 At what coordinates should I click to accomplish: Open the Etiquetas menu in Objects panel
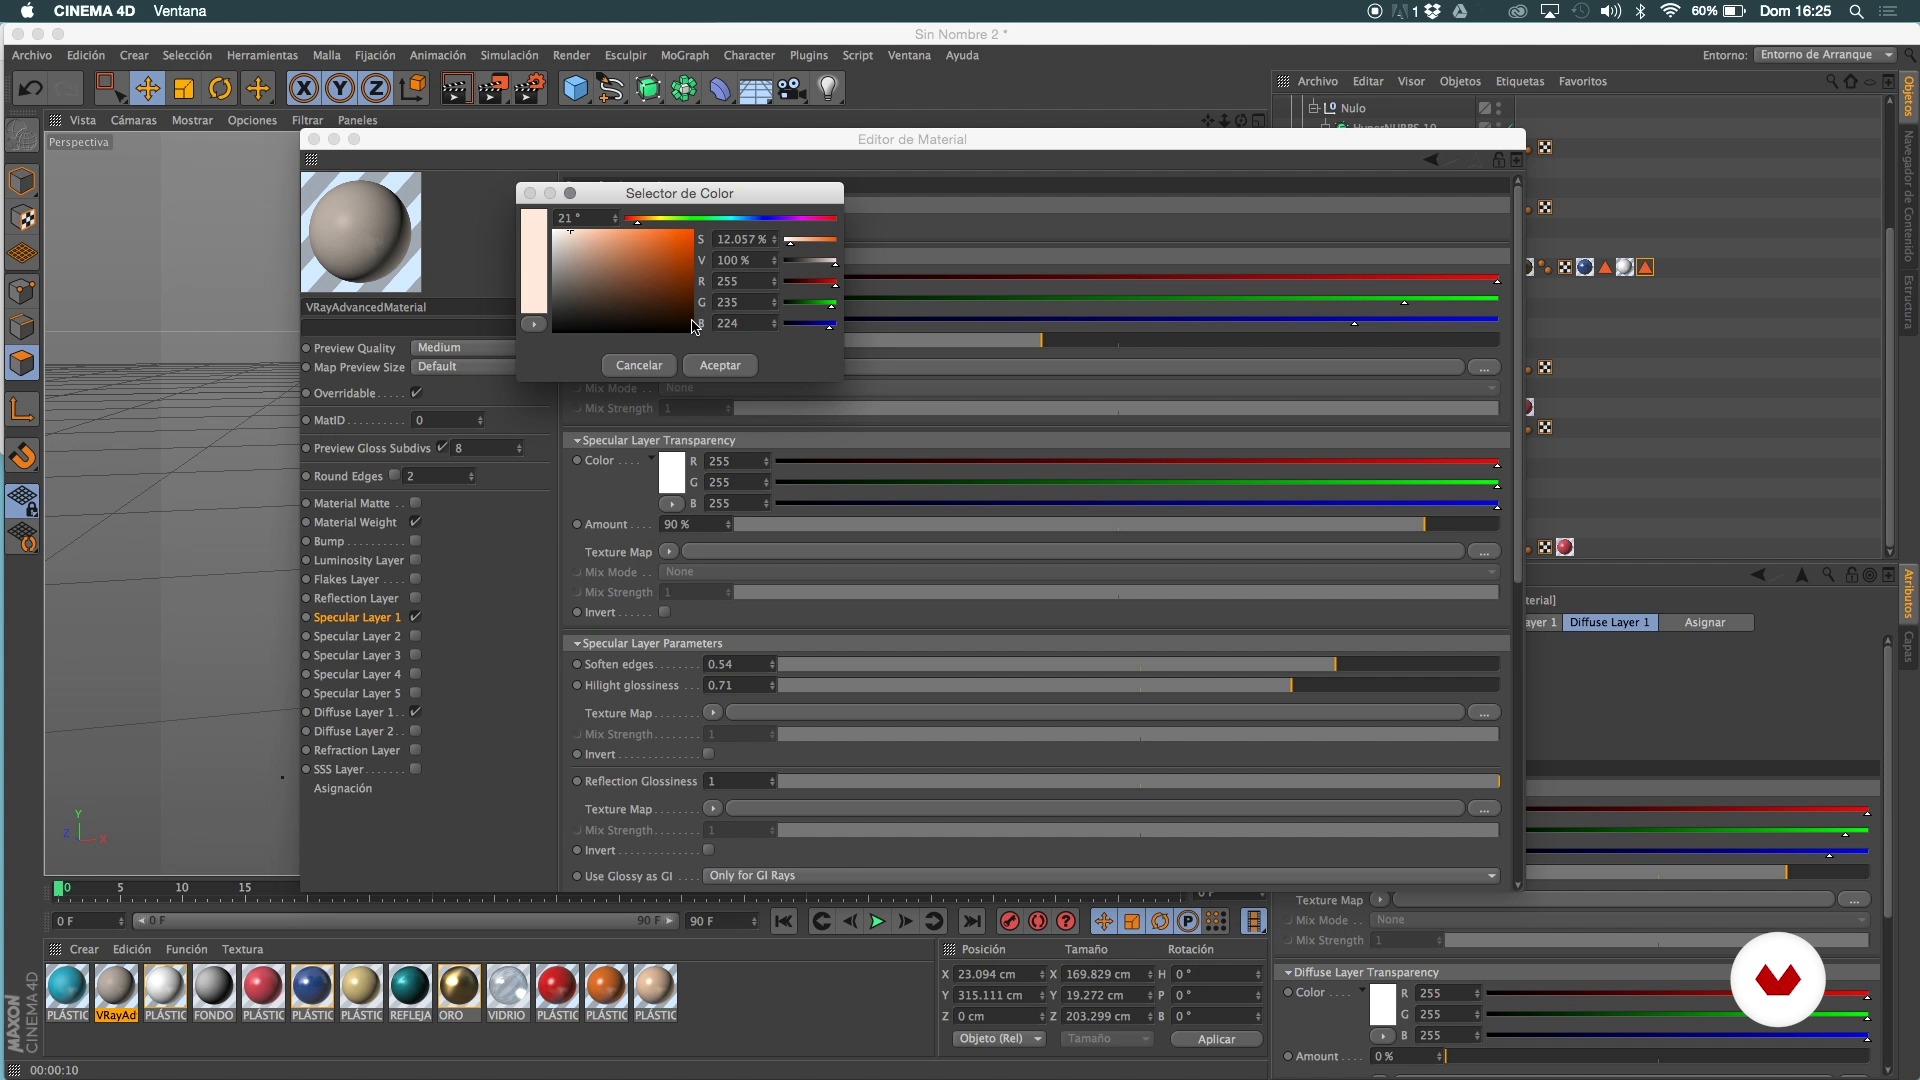click(1520, 81)
